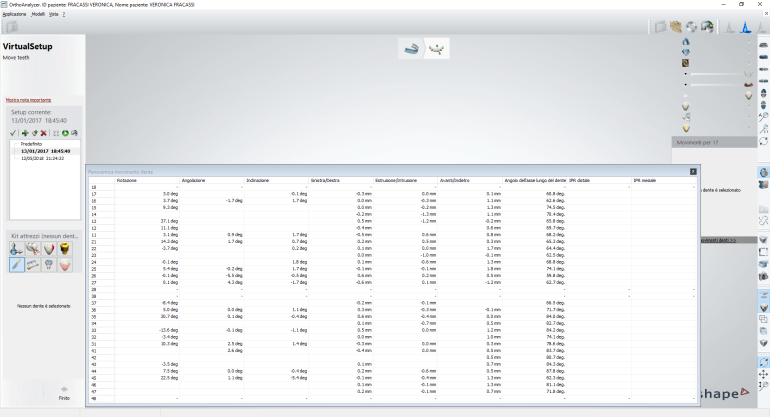Select the Predefinito setup entry
Viewport: 770px width, 417px height.
coord(32,144)
